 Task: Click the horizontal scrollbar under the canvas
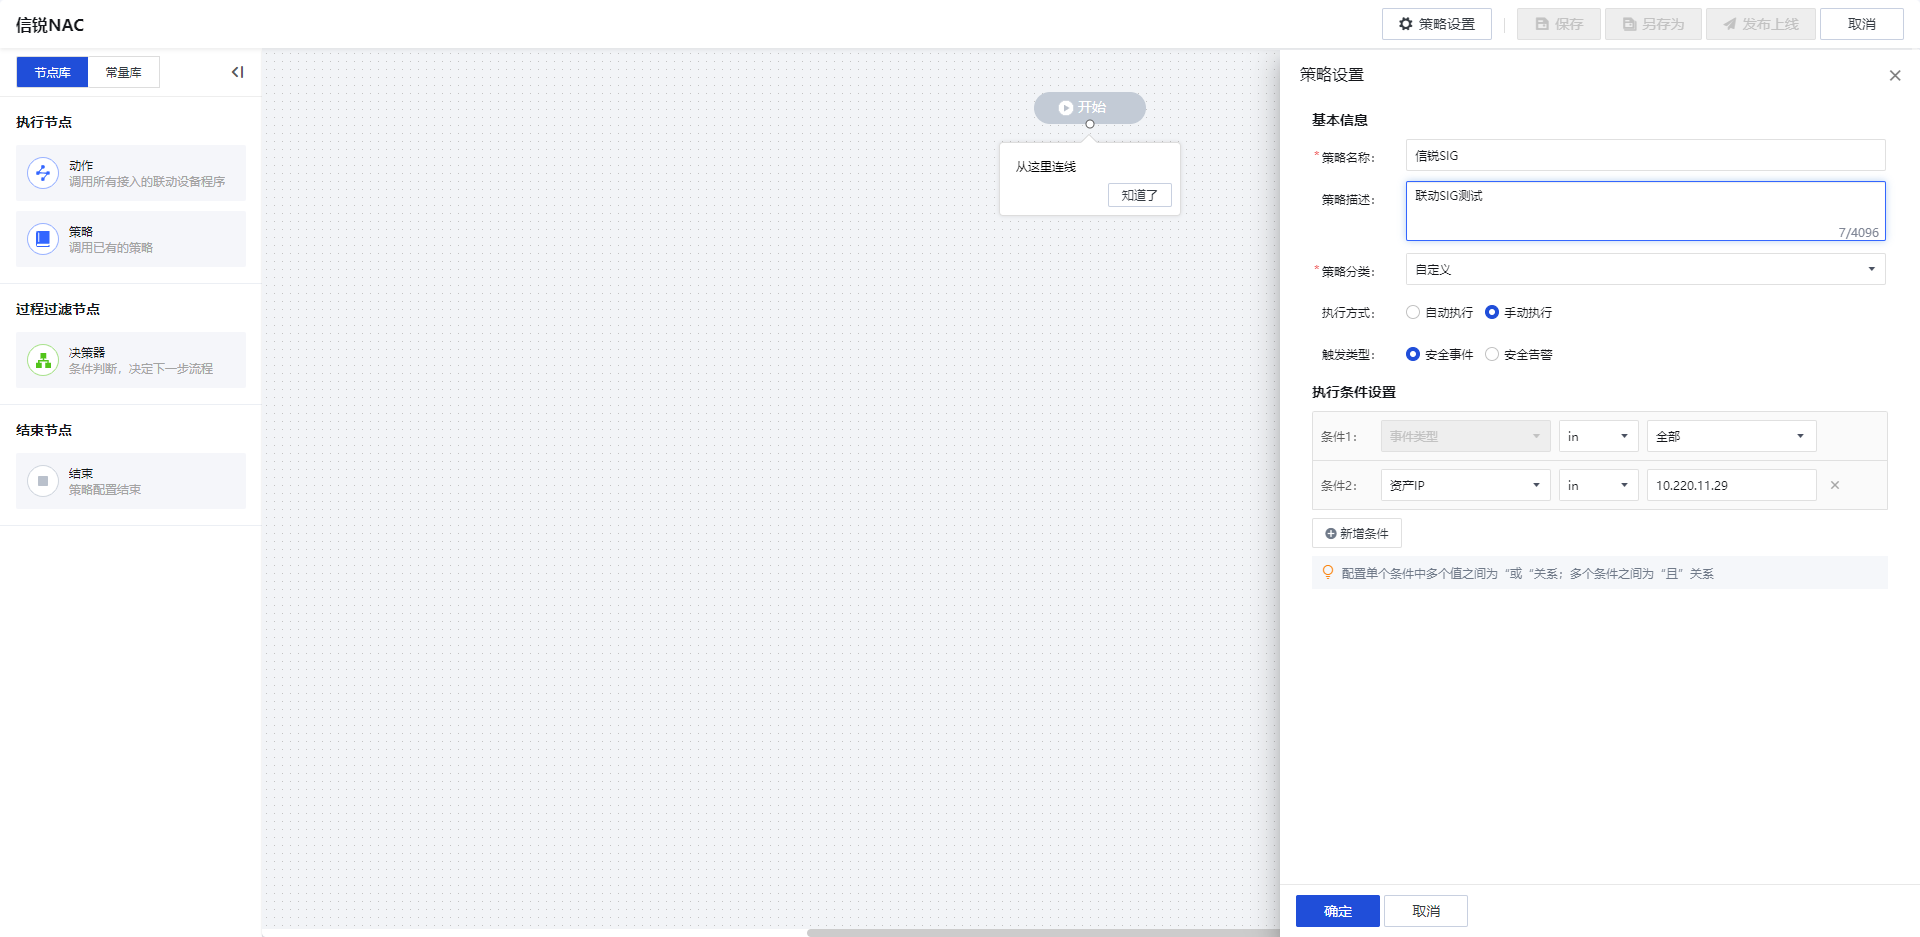[1043, 932]
